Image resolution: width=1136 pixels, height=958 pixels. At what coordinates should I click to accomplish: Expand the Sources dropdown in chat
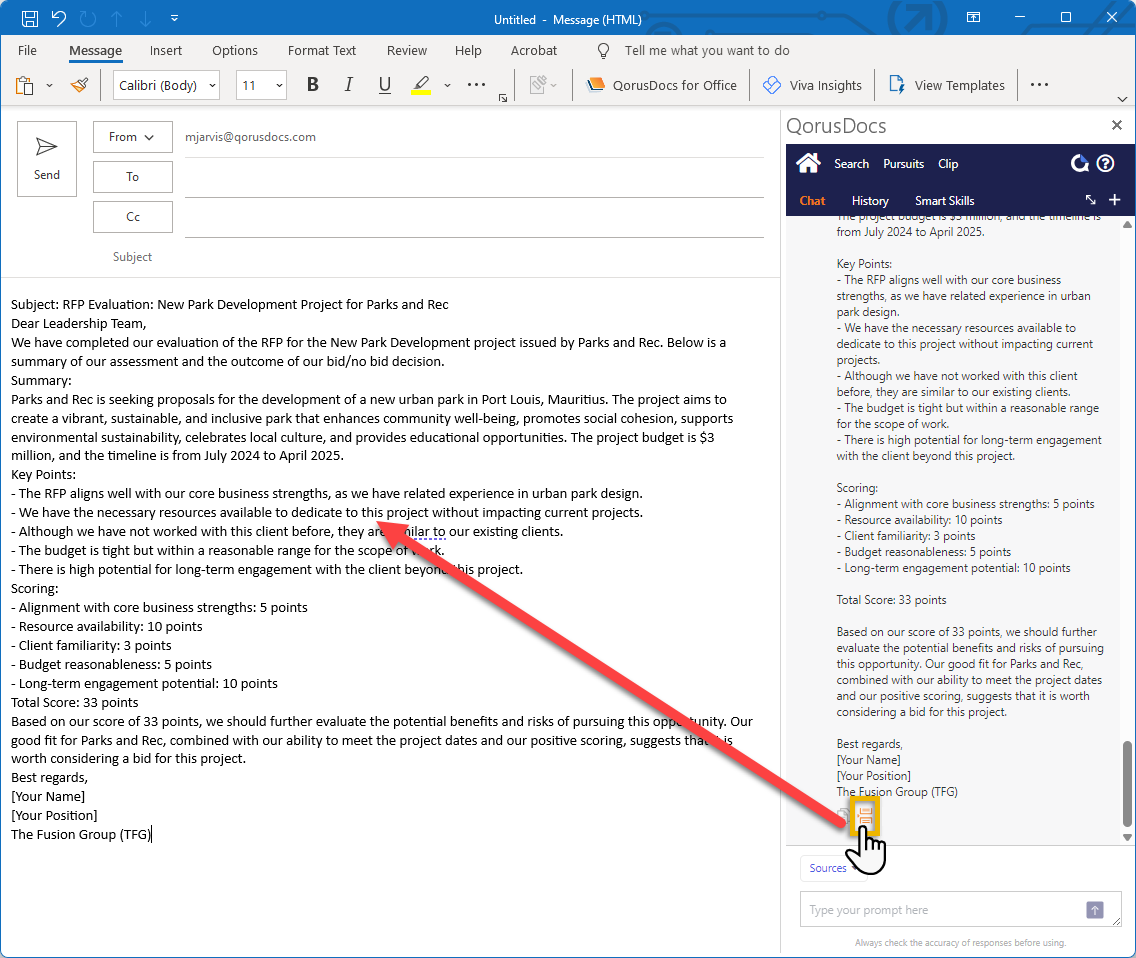tap(829, 868)
